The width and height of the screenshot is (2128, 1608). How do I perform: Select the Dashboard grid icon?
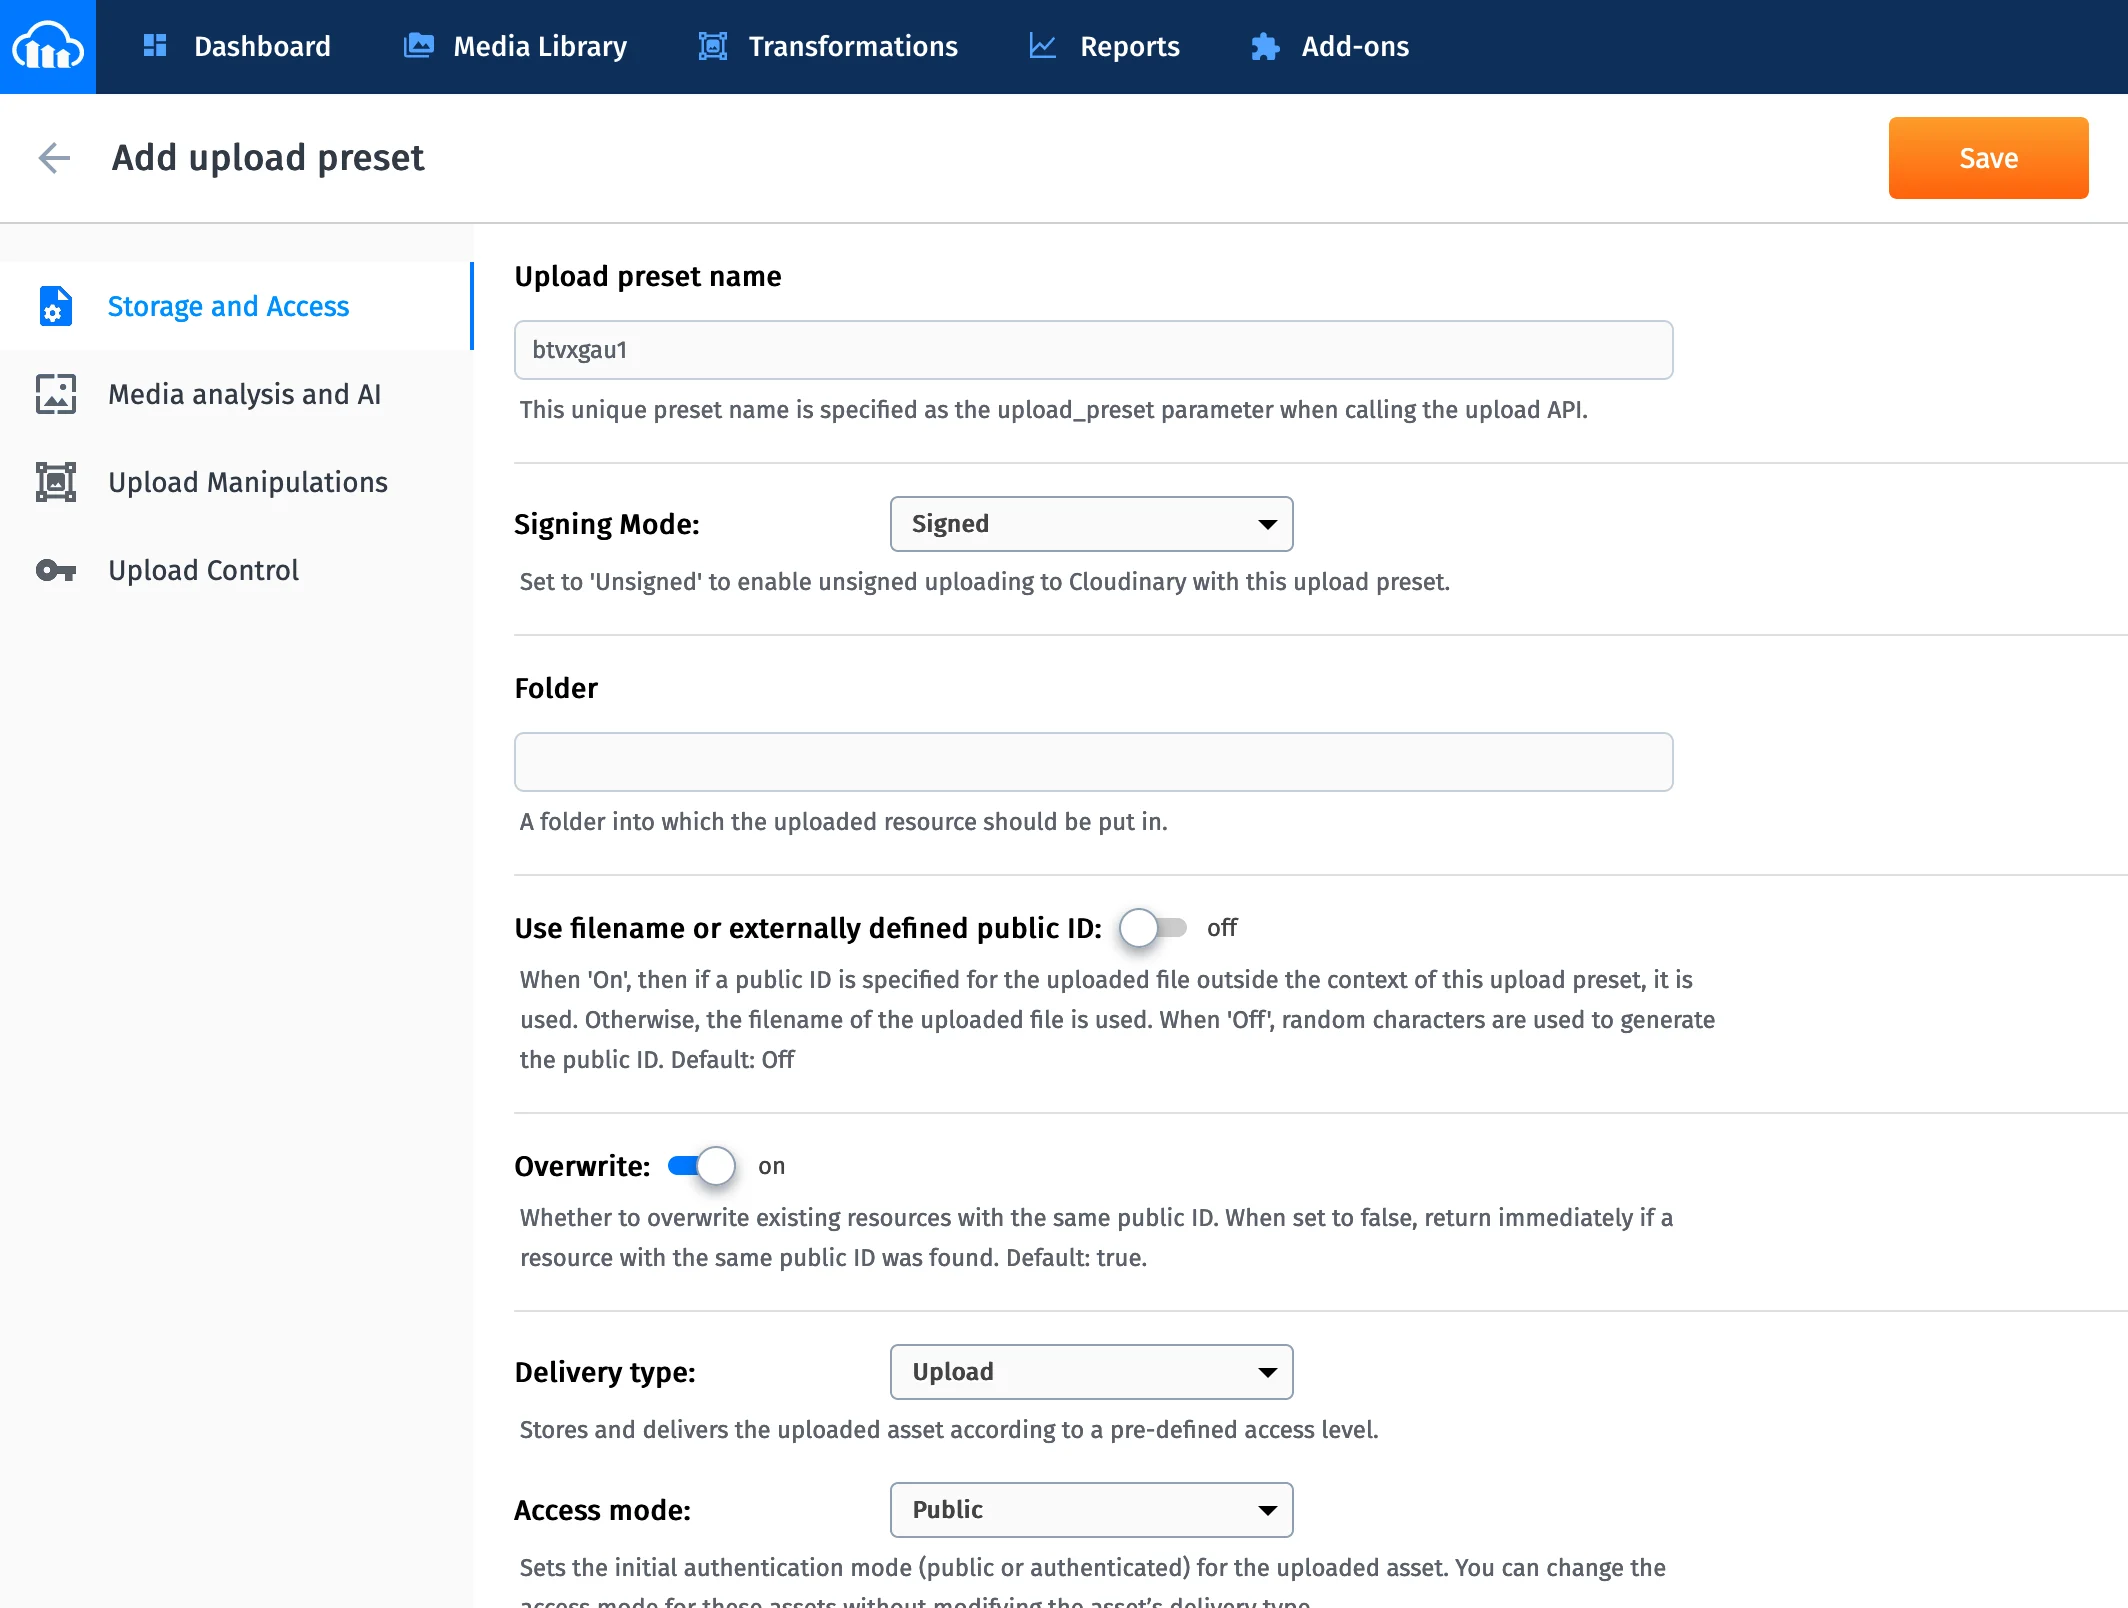pos(155,46)
